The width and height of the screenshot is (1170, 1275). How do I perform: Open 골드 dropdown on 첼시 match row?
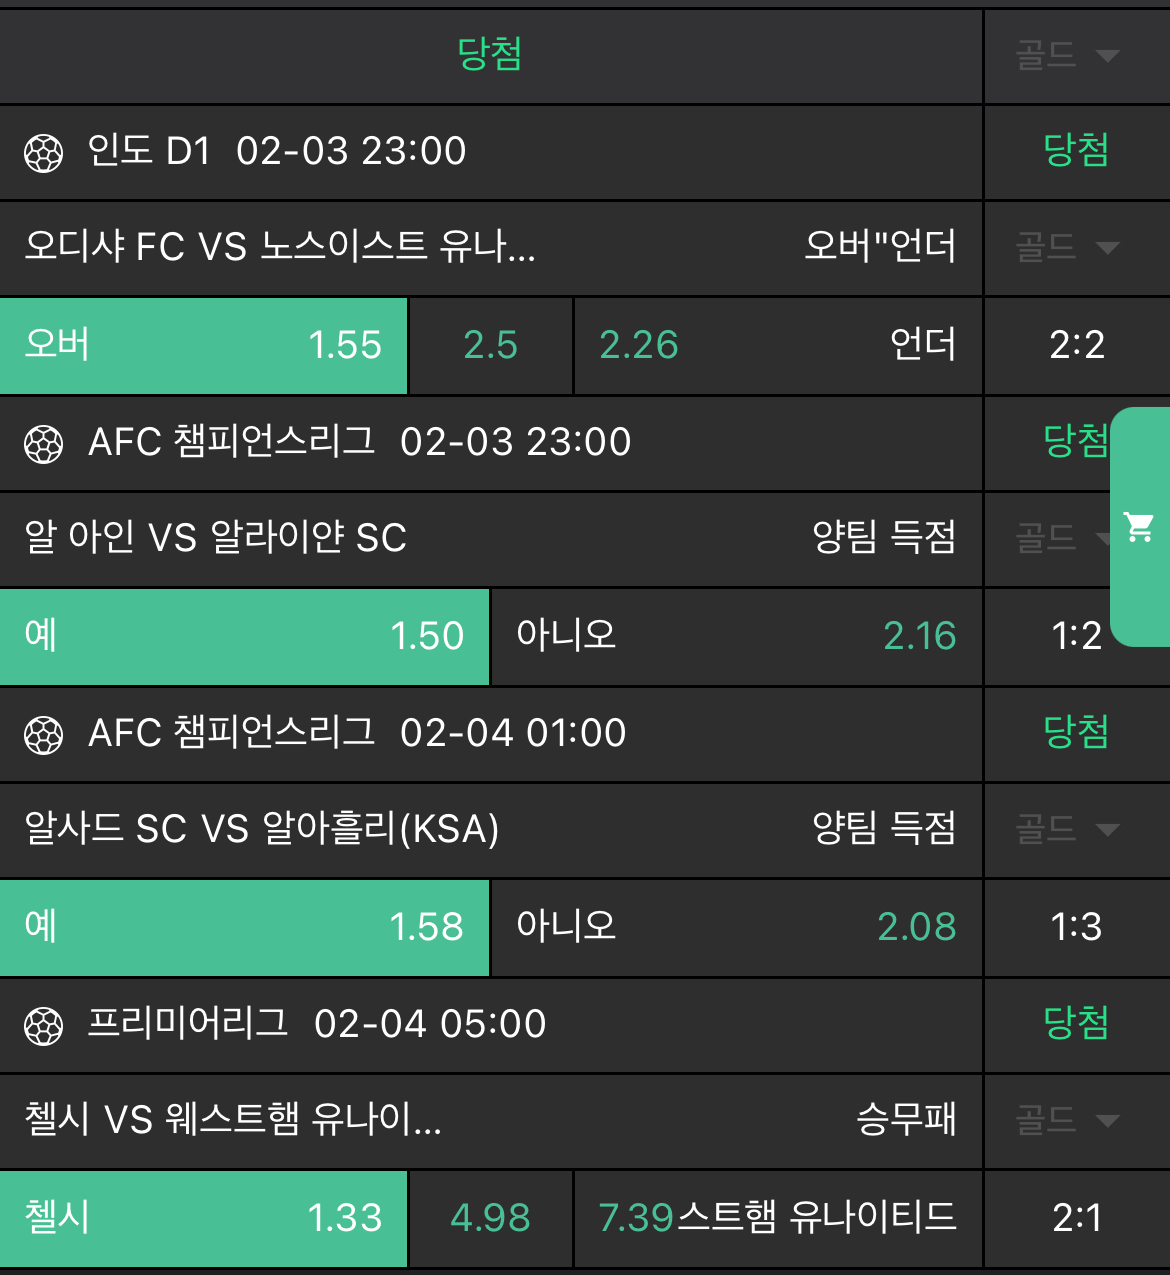click(1067, 1120)
